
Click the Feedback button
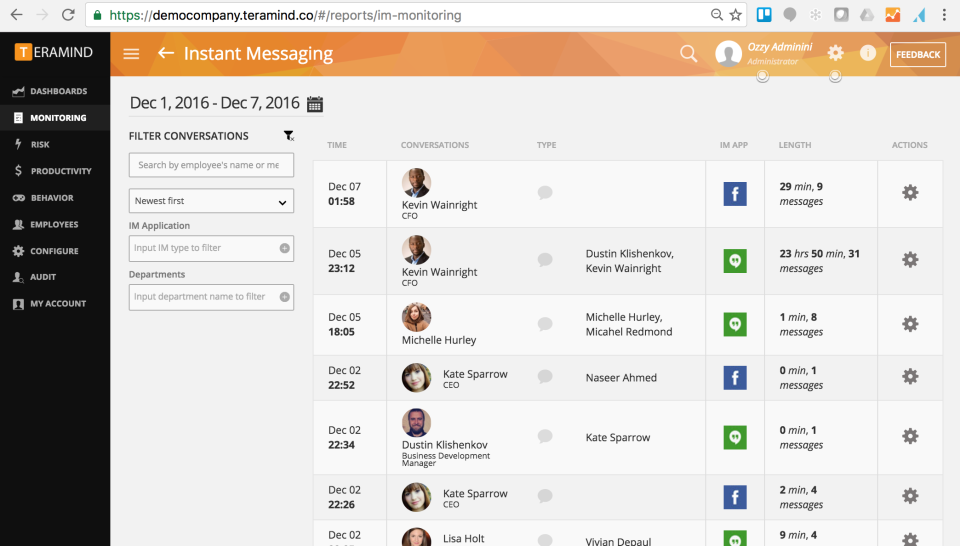click(x=917, y=55)
